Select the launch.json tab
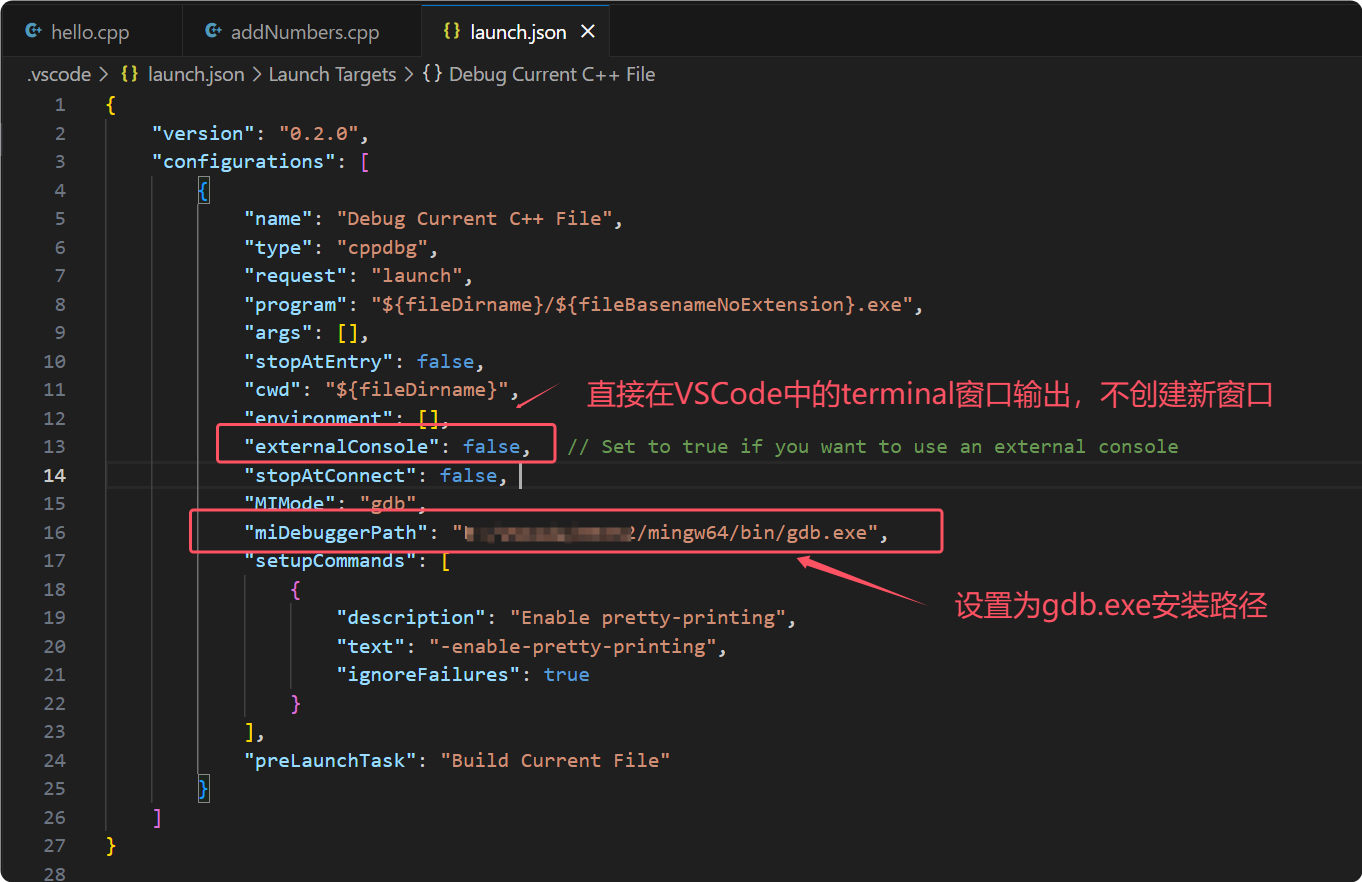 517,32
